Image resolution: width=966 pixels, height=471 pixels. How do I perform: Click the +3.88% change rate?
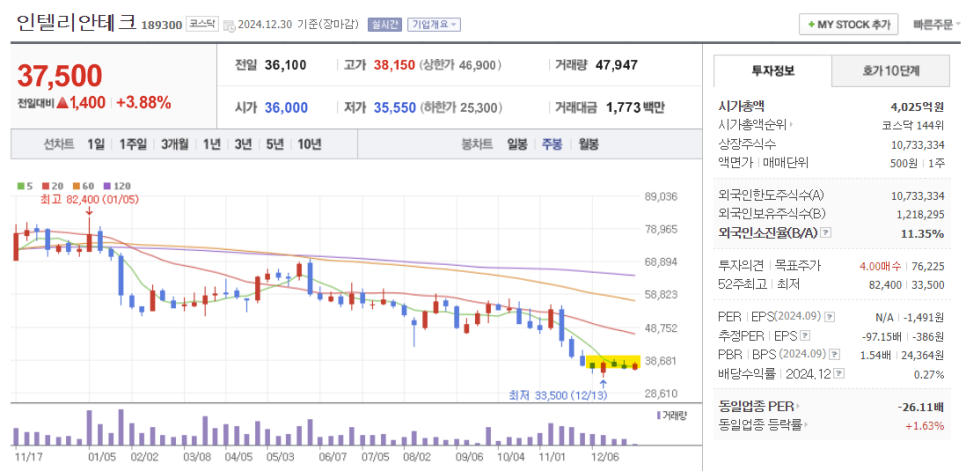click(144, 103)
